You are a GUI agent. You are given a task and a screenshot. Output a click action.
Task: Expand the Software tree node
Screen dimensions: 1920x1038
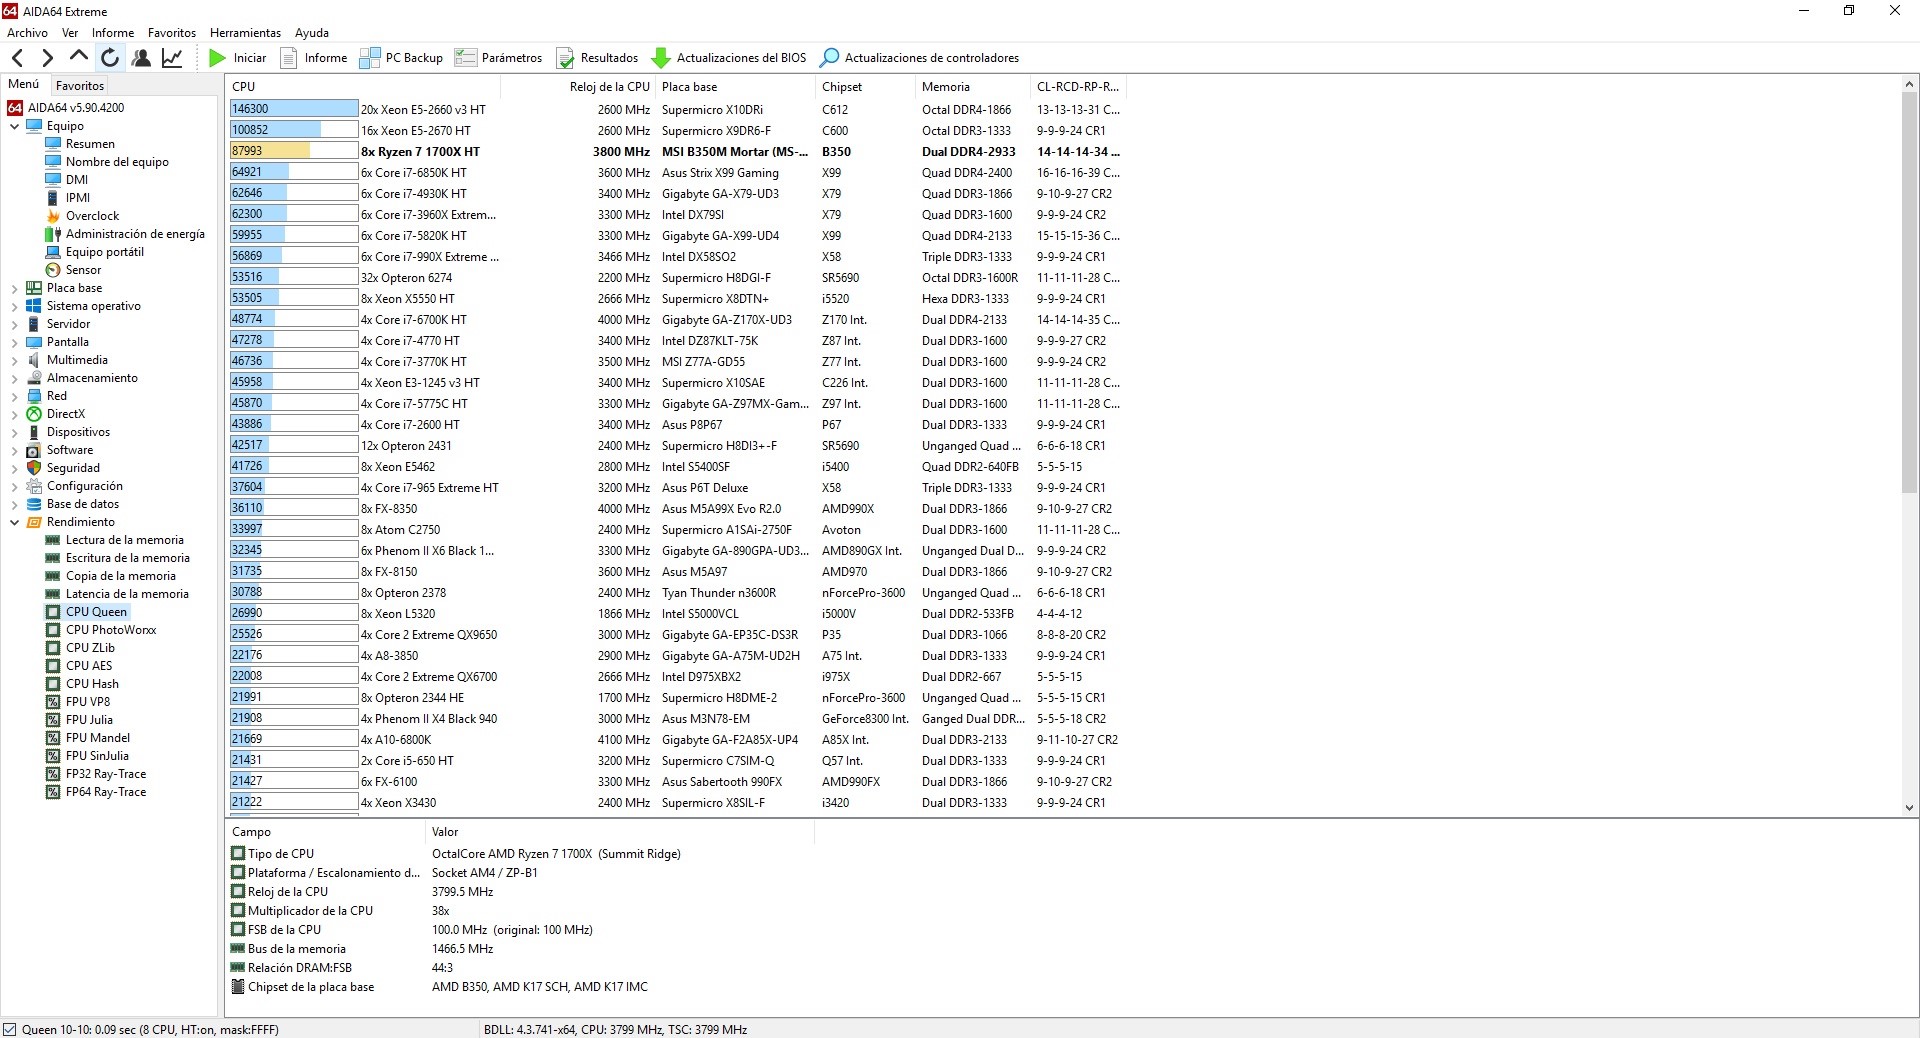click(15, 450)
